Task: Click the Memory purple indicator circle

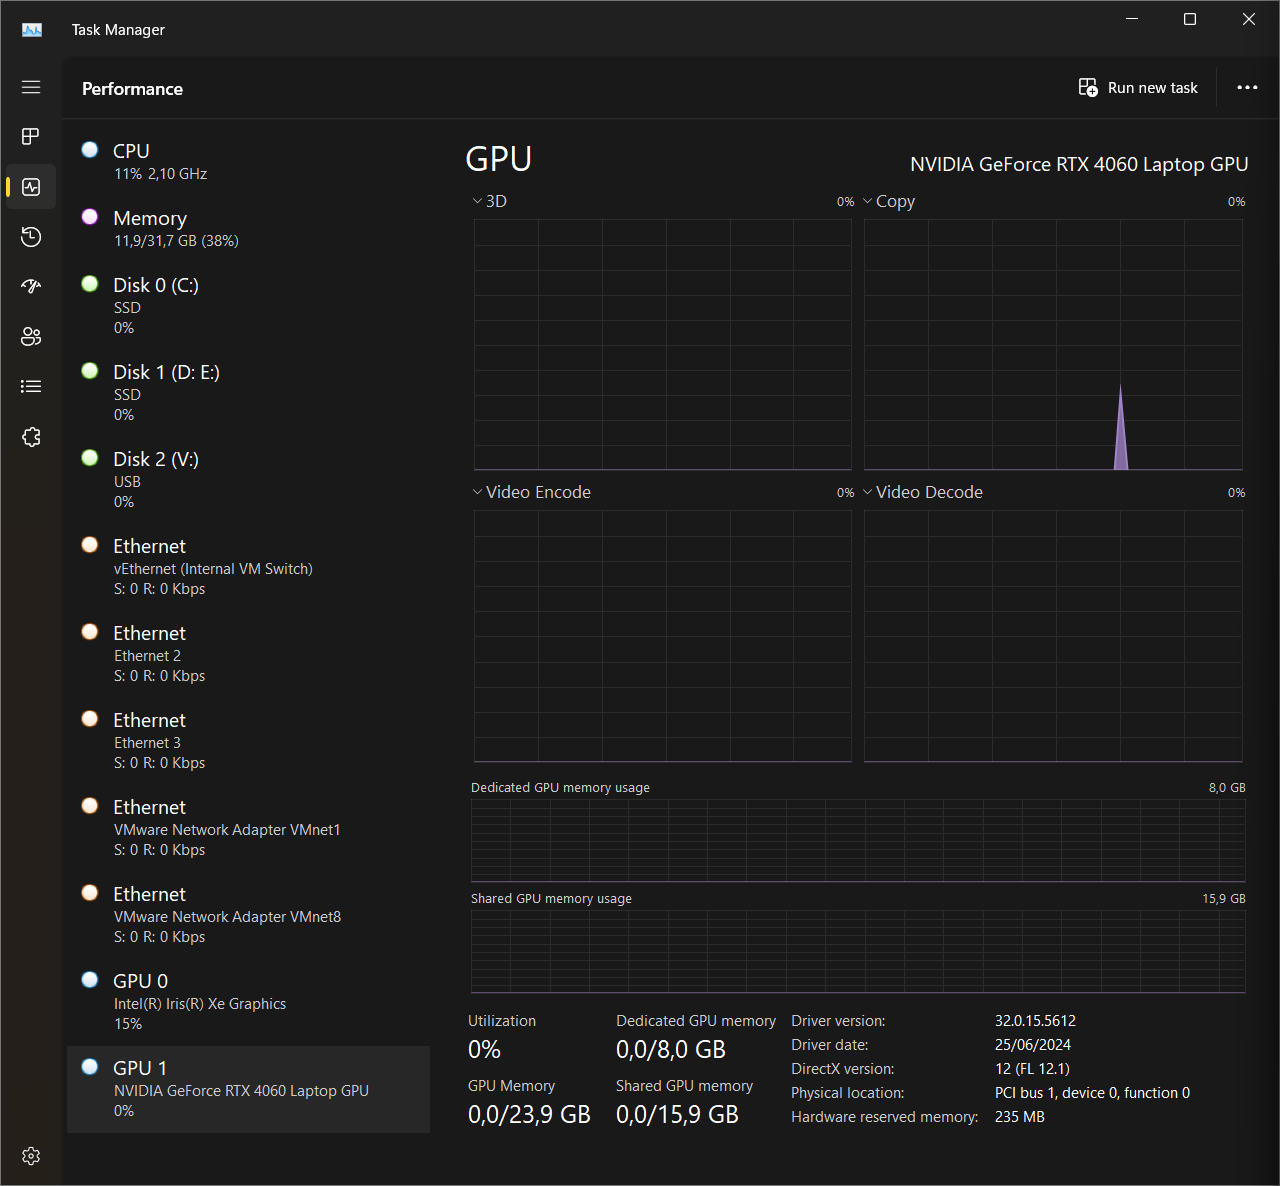Action: (x=90, y=216)
